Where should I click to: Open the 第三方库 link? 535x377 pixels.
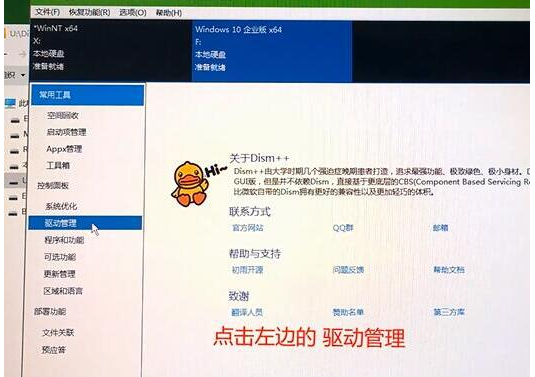449,312
